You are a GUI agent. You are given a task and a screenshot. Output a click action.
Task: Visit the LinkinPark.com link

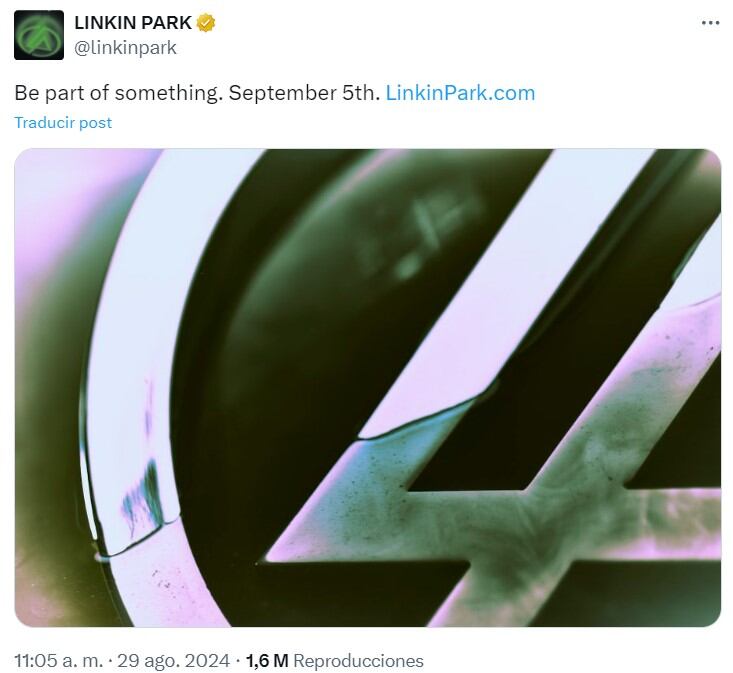point(460,93)
